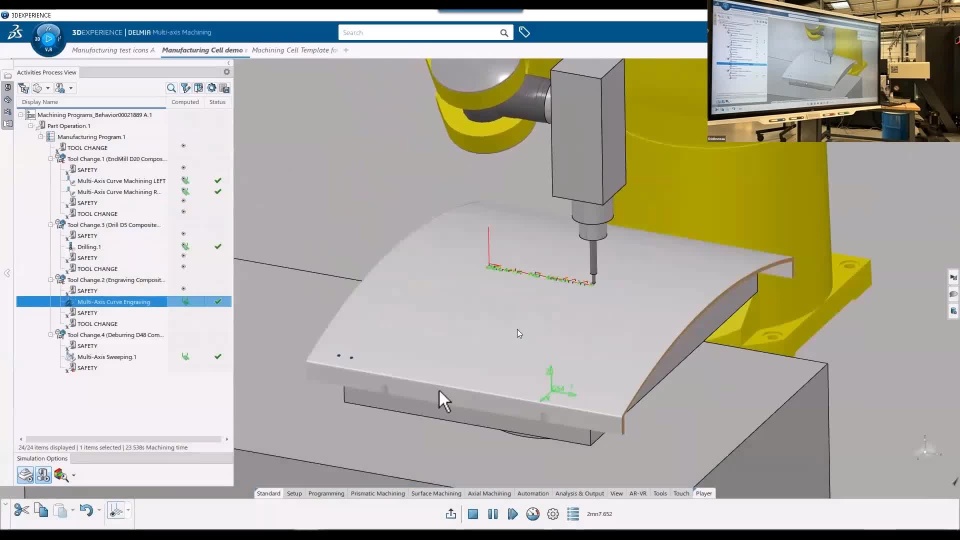Viewport: 960px width, 540px height.
Task: Open the Setup toolbar tab
Action: point(294,493)
